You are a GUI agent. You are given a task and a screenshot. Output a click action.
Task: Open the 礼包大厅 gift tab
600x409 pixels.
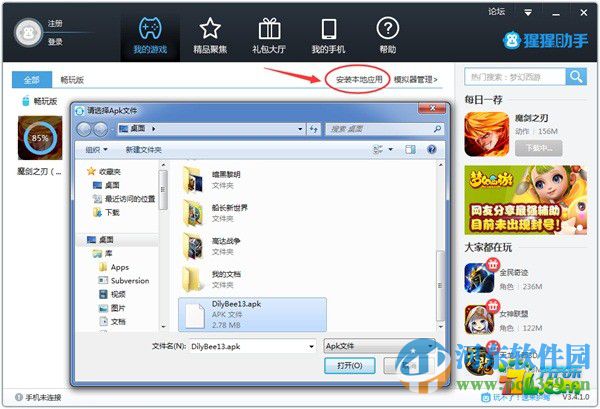269,36
